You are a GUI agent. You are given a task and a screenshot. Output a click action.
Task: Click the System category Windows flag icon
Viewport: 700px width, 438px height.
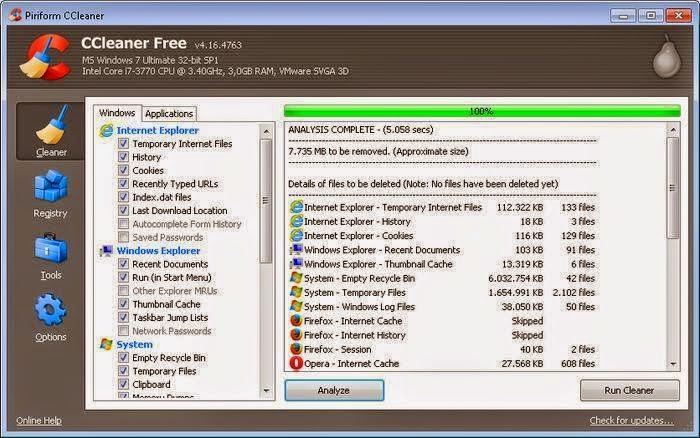pyautogui.click(x=106, y=344)
